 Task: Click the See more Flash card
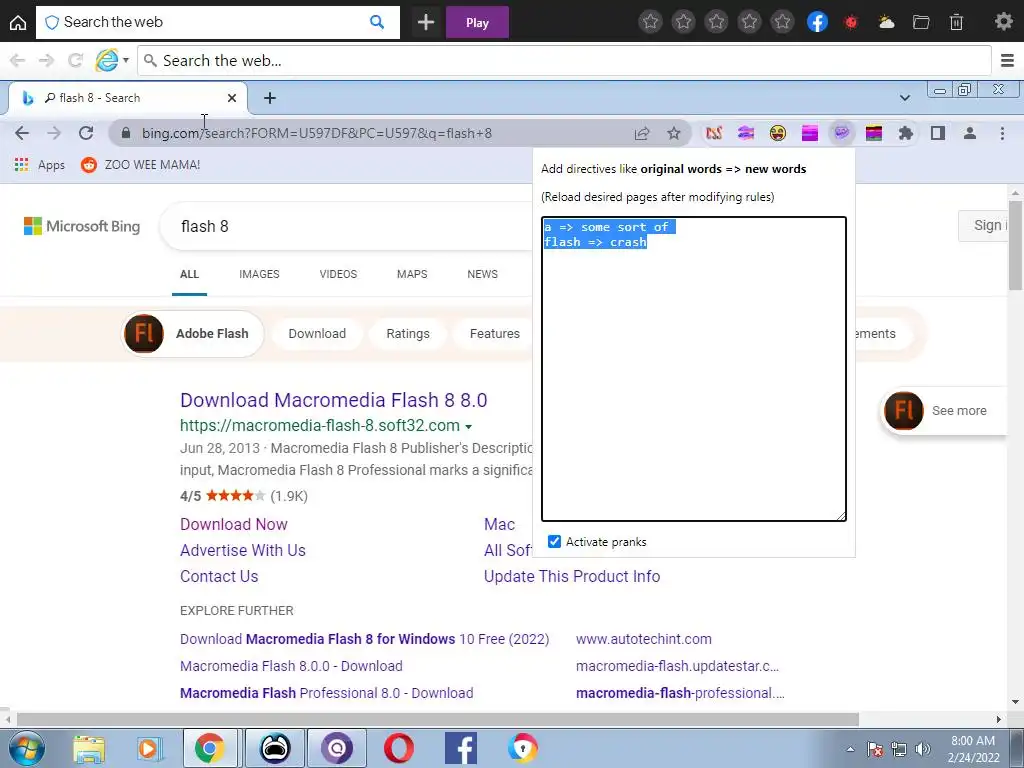944,411
